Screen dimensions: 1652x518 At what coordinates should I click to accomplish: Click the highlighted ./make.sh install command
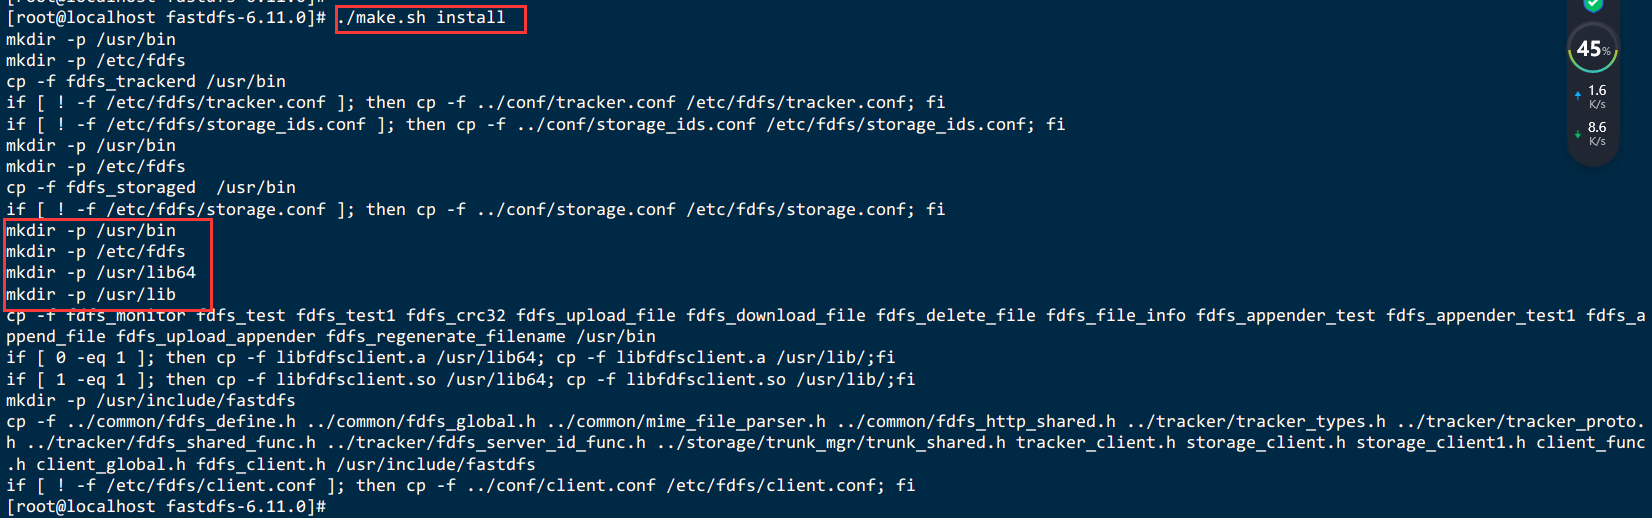click(421, 18)
